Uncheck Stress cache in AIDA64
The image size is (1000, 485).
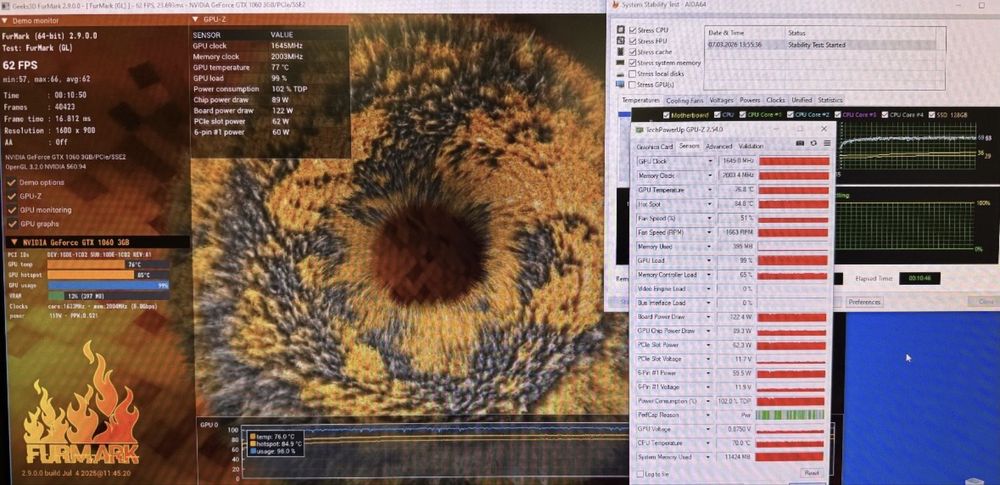click(x=632, y=52)
